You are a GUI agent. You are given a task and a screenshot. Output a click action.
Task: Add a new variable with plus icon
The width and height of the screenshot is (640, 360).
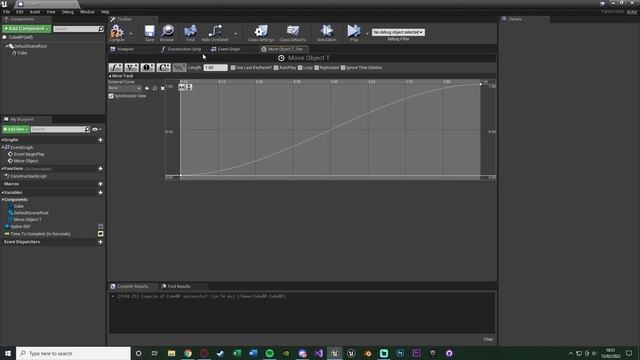100,193
